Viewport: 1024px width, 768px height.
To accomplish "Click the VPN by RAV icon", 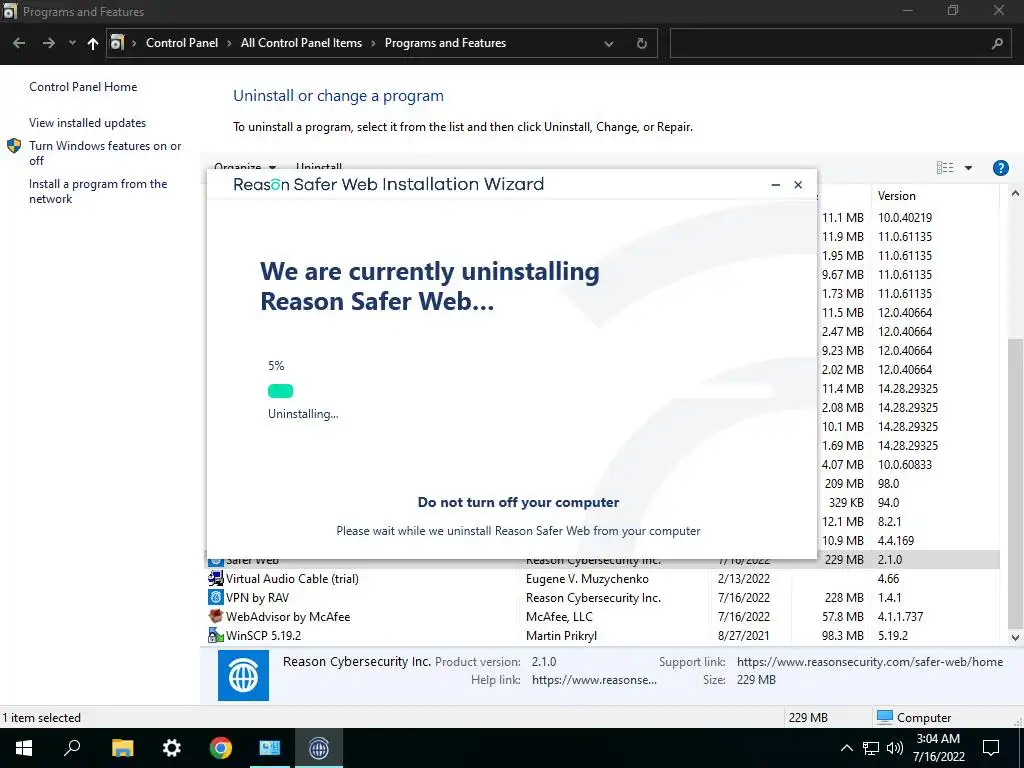I will coord(216,598).
